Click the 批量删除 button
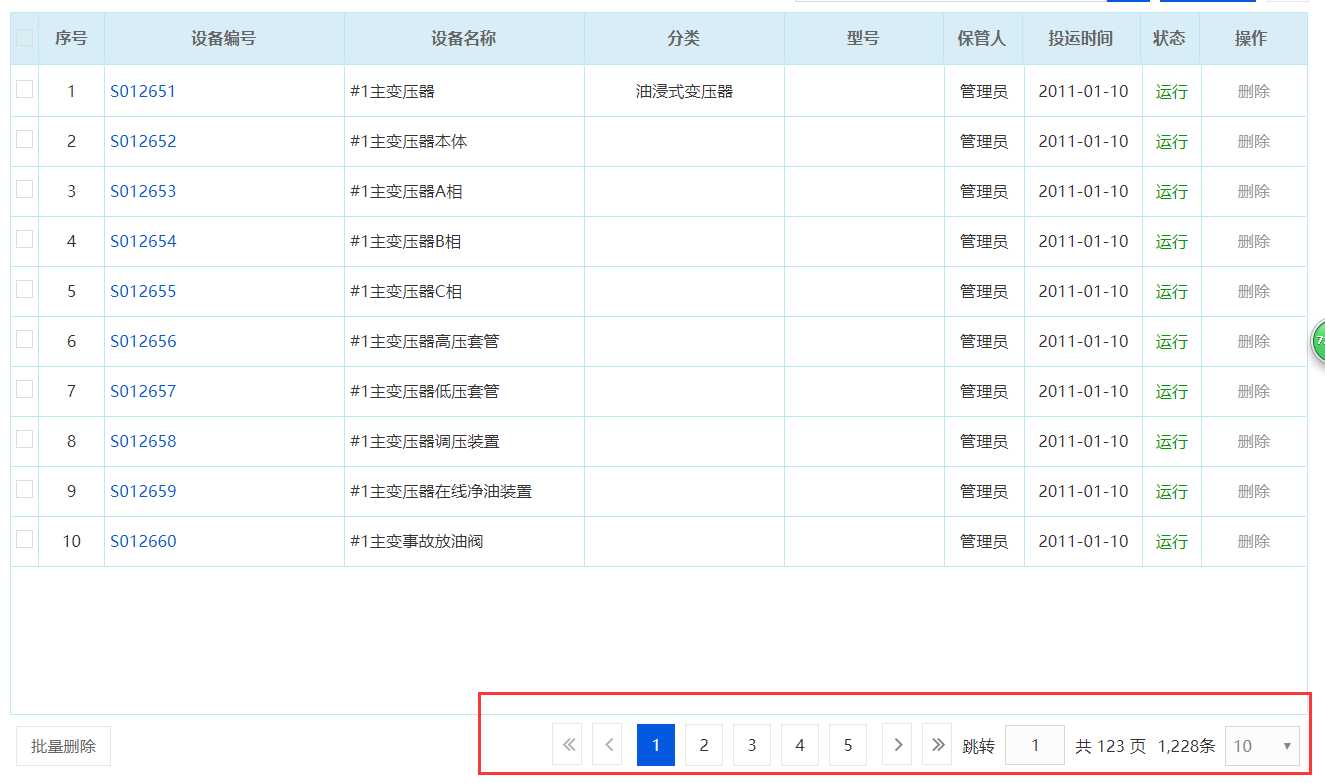The image size is (1325, 783). tap(64, 746)
